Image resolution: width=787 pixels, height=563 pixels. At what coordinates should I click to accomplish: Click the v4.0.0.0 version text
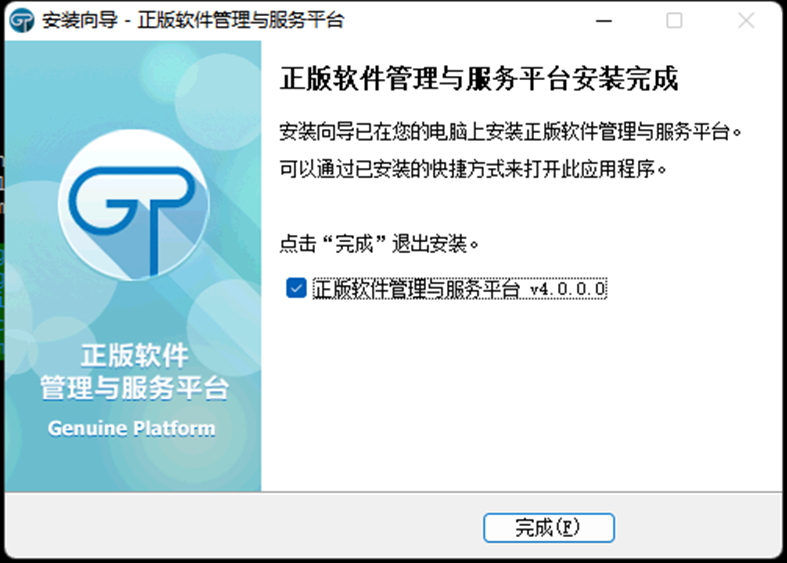567,289
